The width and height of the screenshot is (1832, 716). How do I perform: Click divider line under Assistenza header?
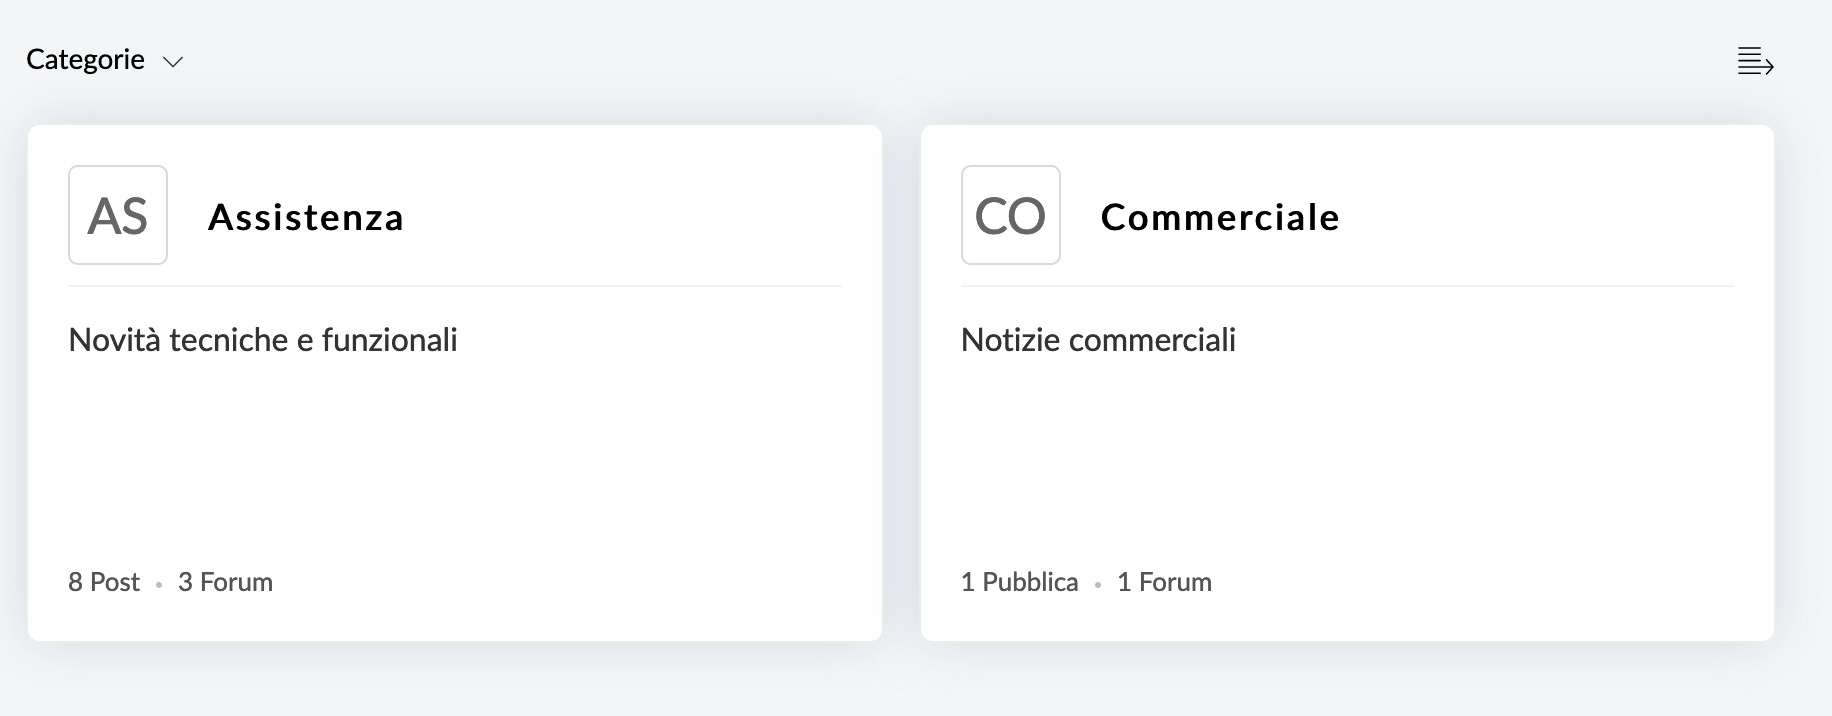[x=455, y=286]
